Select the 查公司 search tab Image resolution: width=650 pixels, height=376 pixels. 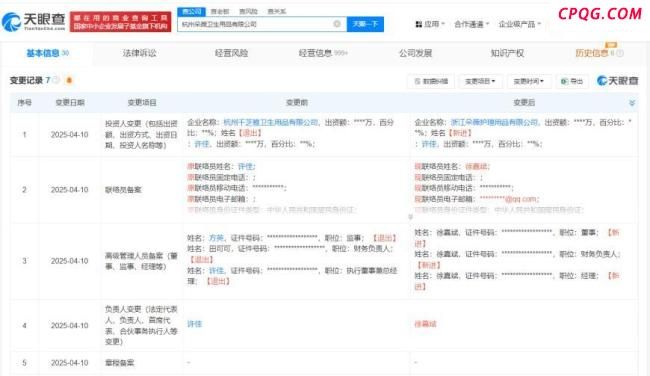191,12
